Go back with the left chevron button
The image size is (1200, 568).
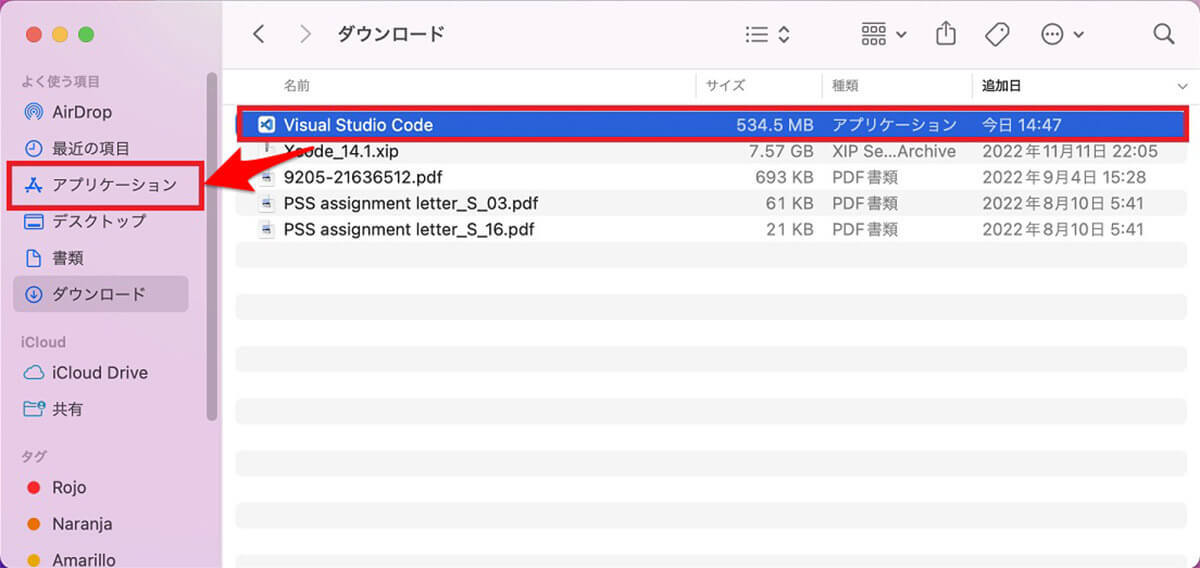pyautogui.click(x=259, y=34)
